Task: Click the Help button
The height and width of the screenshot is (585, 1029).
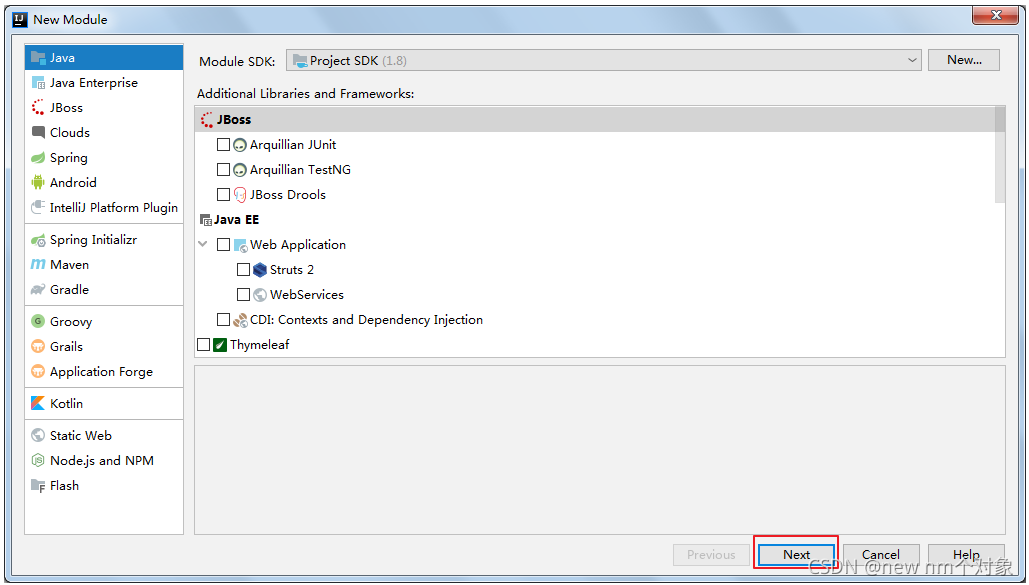Action: click(966, 555)
